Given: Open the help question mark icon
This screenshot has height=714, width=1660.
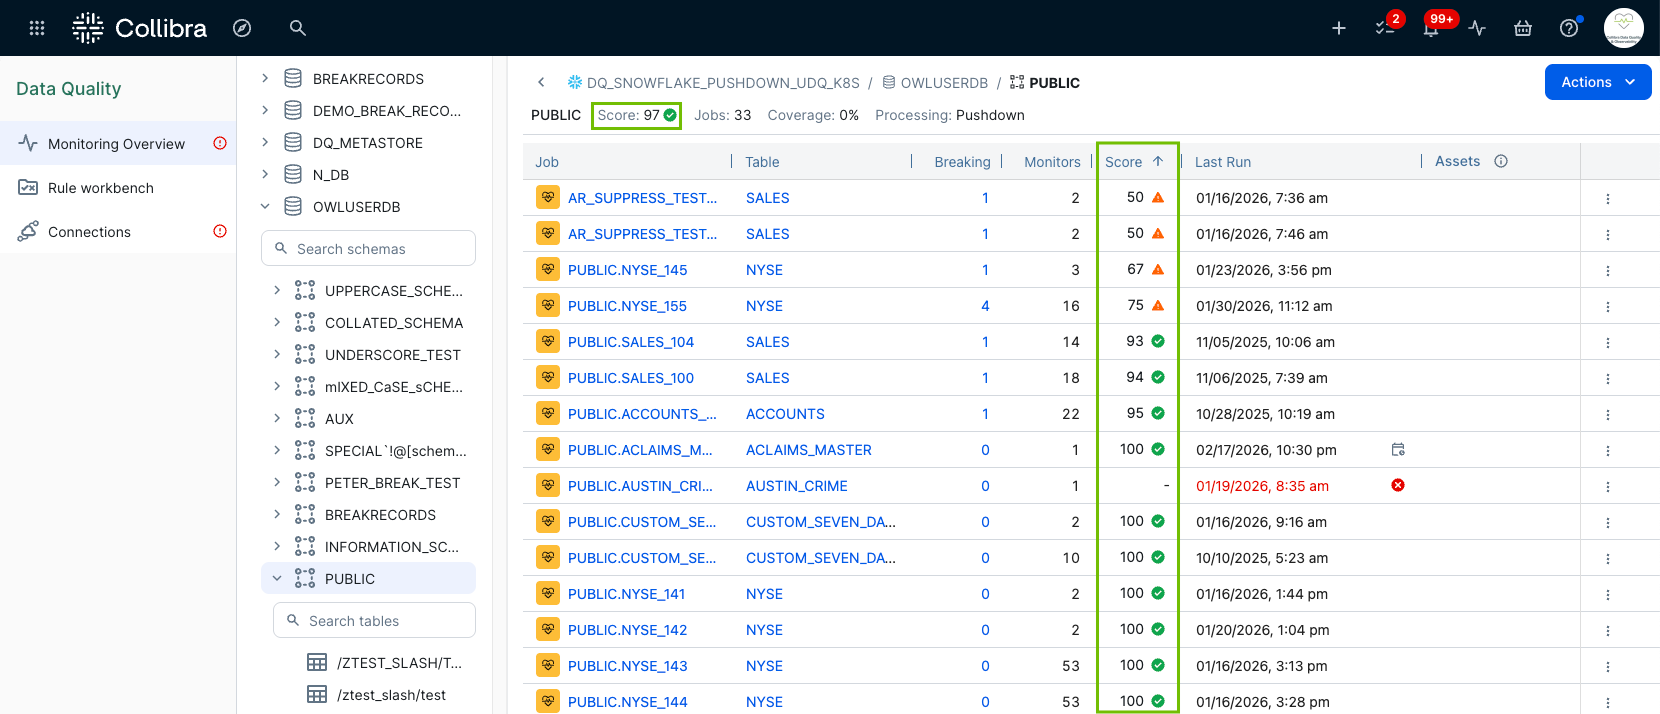Looking at the screenshot, I should (1569, 28).
